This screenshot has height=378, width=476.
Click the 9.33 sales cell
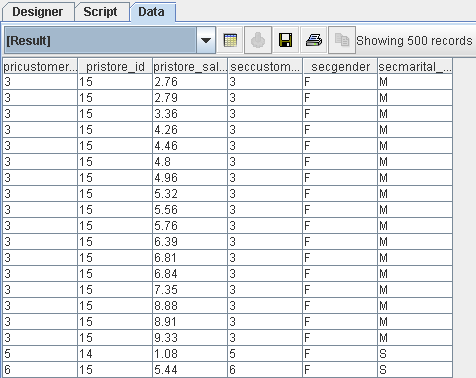tap(190, 338)
